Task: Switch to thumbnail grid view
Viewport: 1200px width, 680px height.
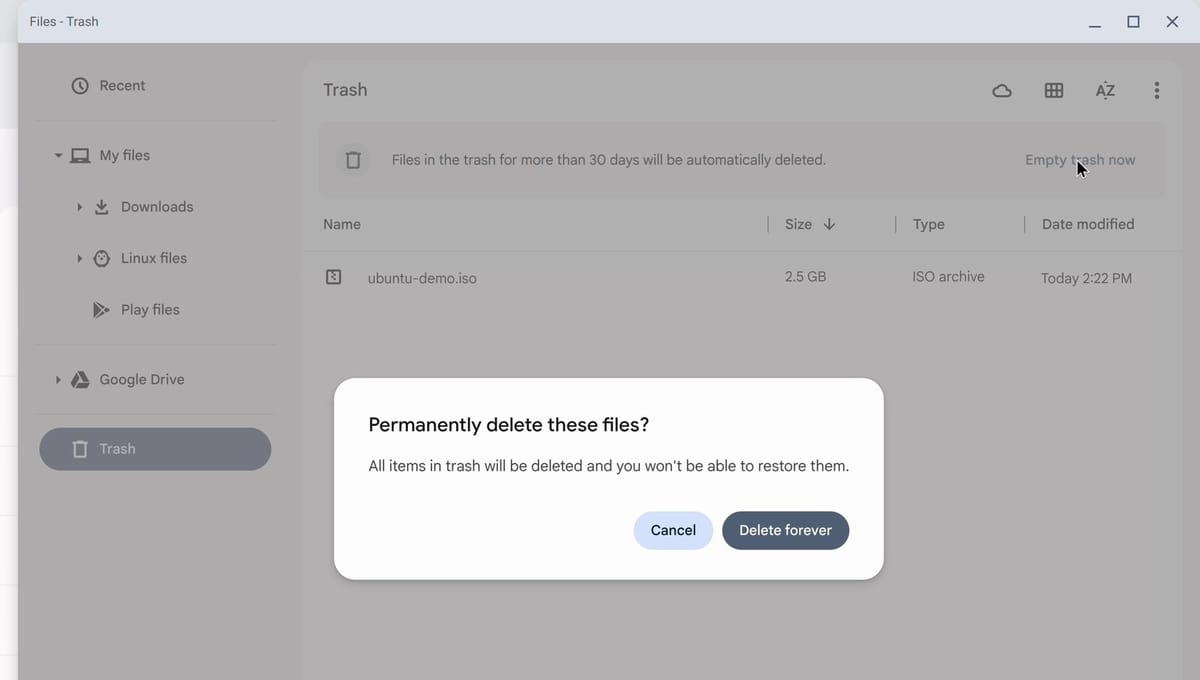Action: point(1053,91)
